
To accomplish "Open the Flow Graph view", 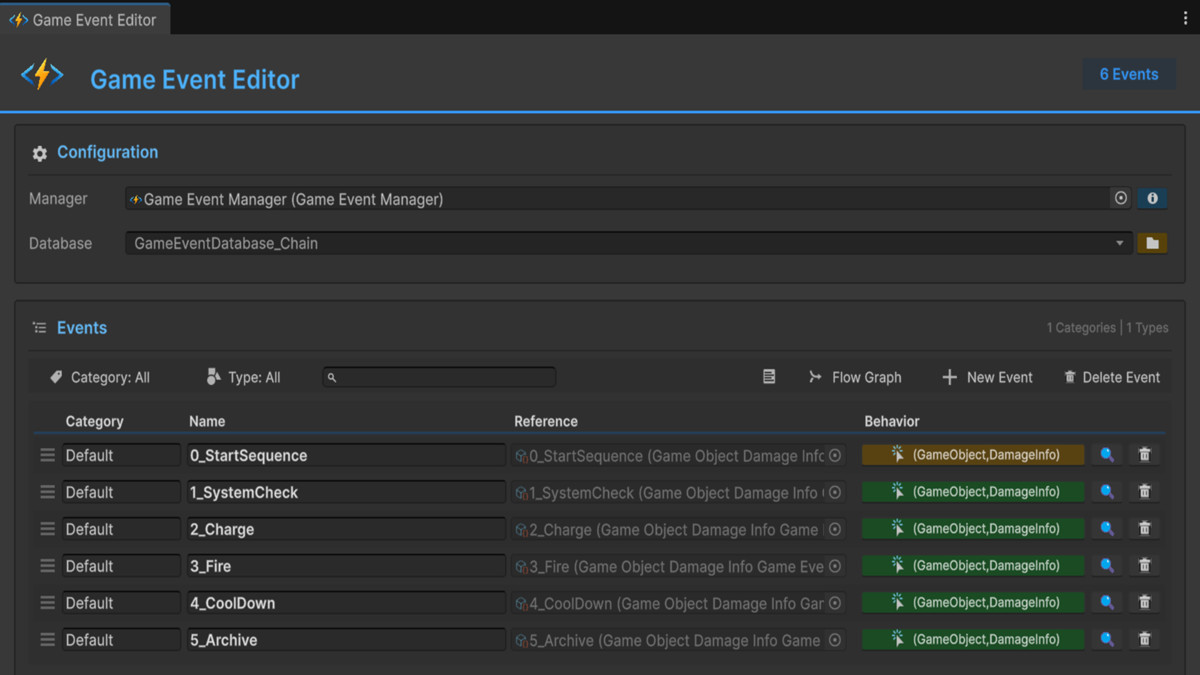I will (855, 377).
